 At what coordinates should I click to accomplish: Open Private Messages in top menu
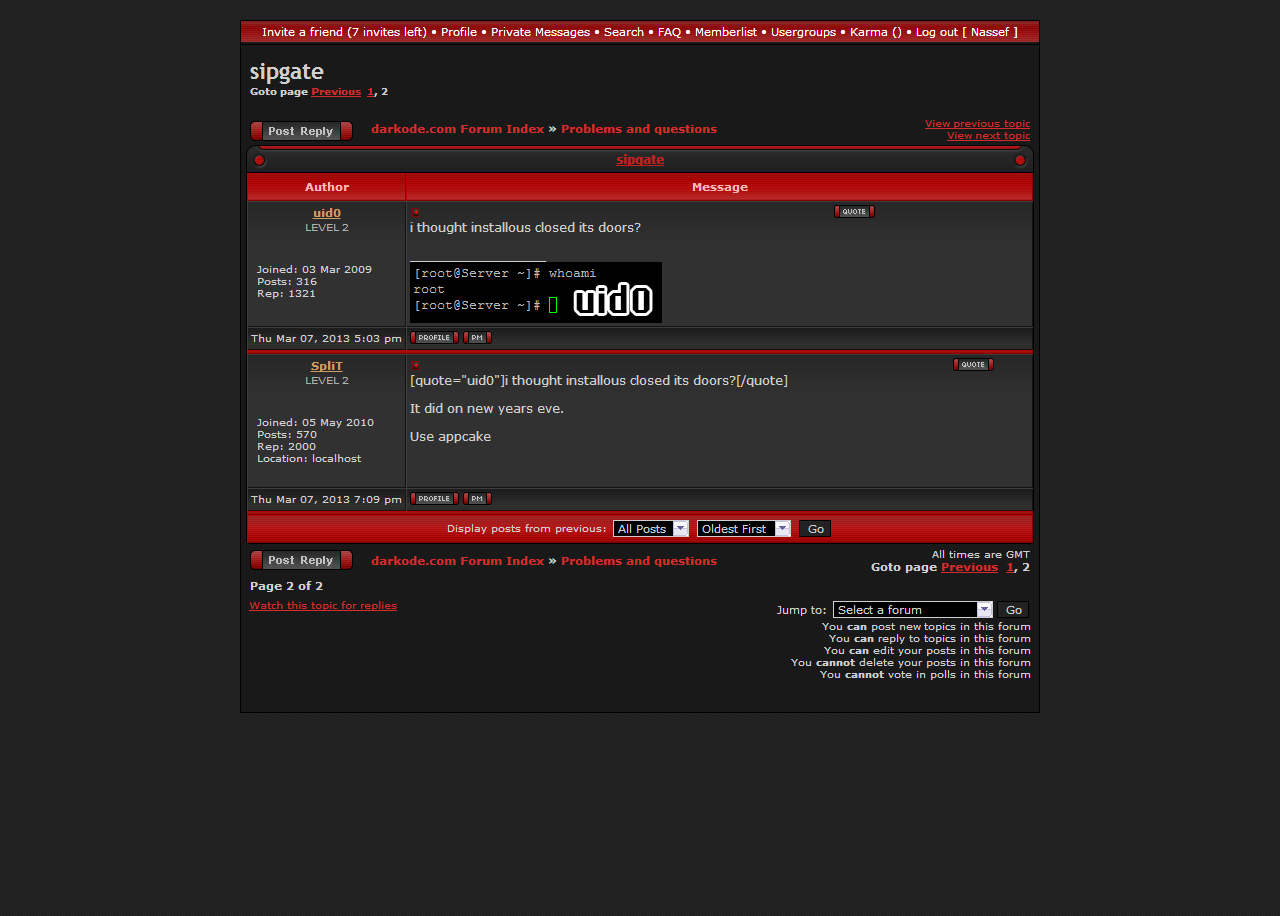point(540,32)
